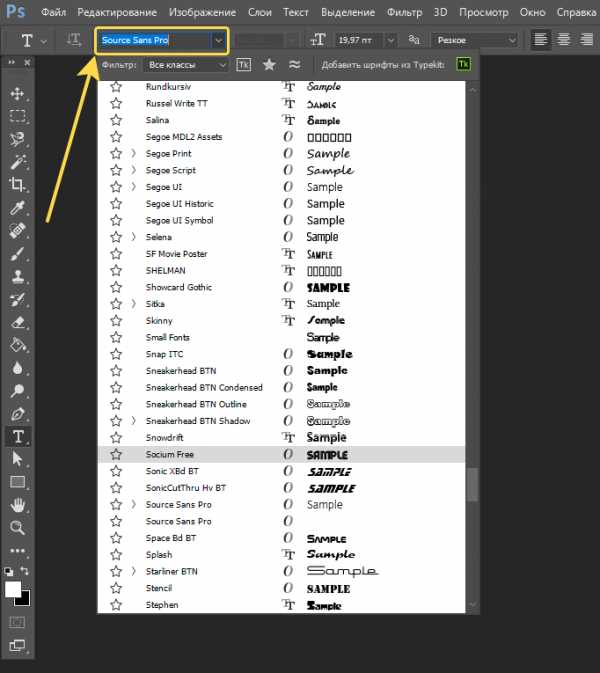Select the Dodge tool
The image size is (600, 673).
pyautogui.click(x=17, y=391)
